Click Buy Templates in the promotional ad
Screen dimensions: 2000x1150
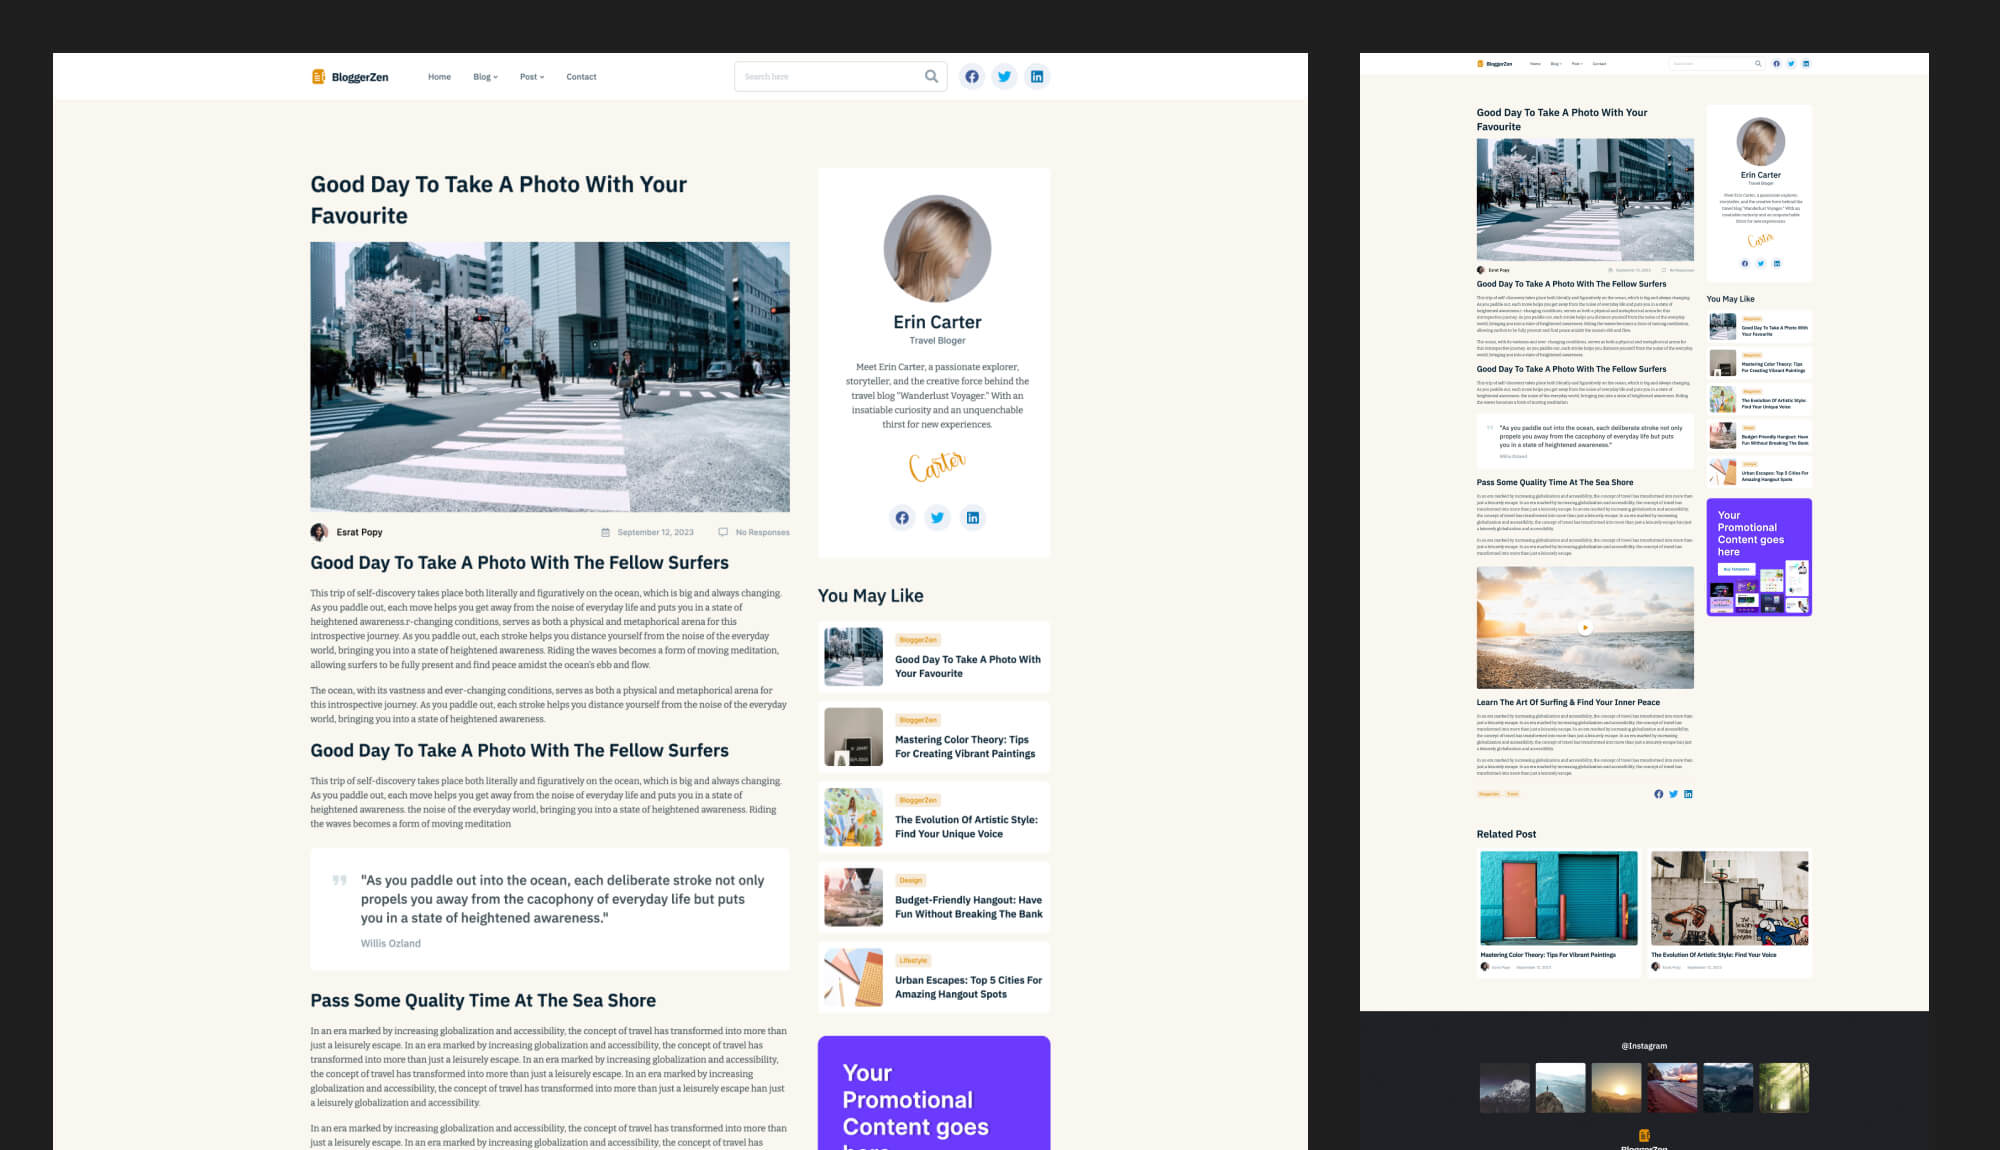point(1736,569)
